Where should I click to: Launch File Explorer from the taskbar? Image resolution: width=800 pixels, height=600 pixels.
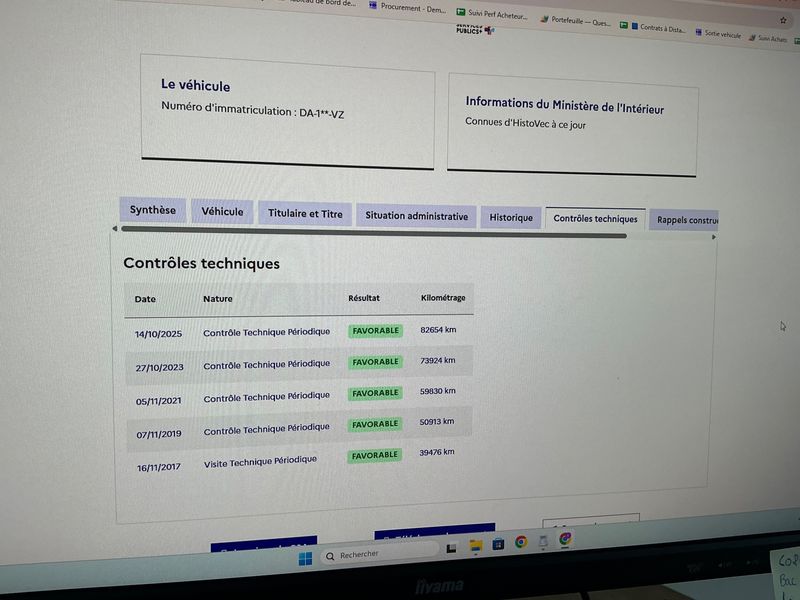coord(476,546)
